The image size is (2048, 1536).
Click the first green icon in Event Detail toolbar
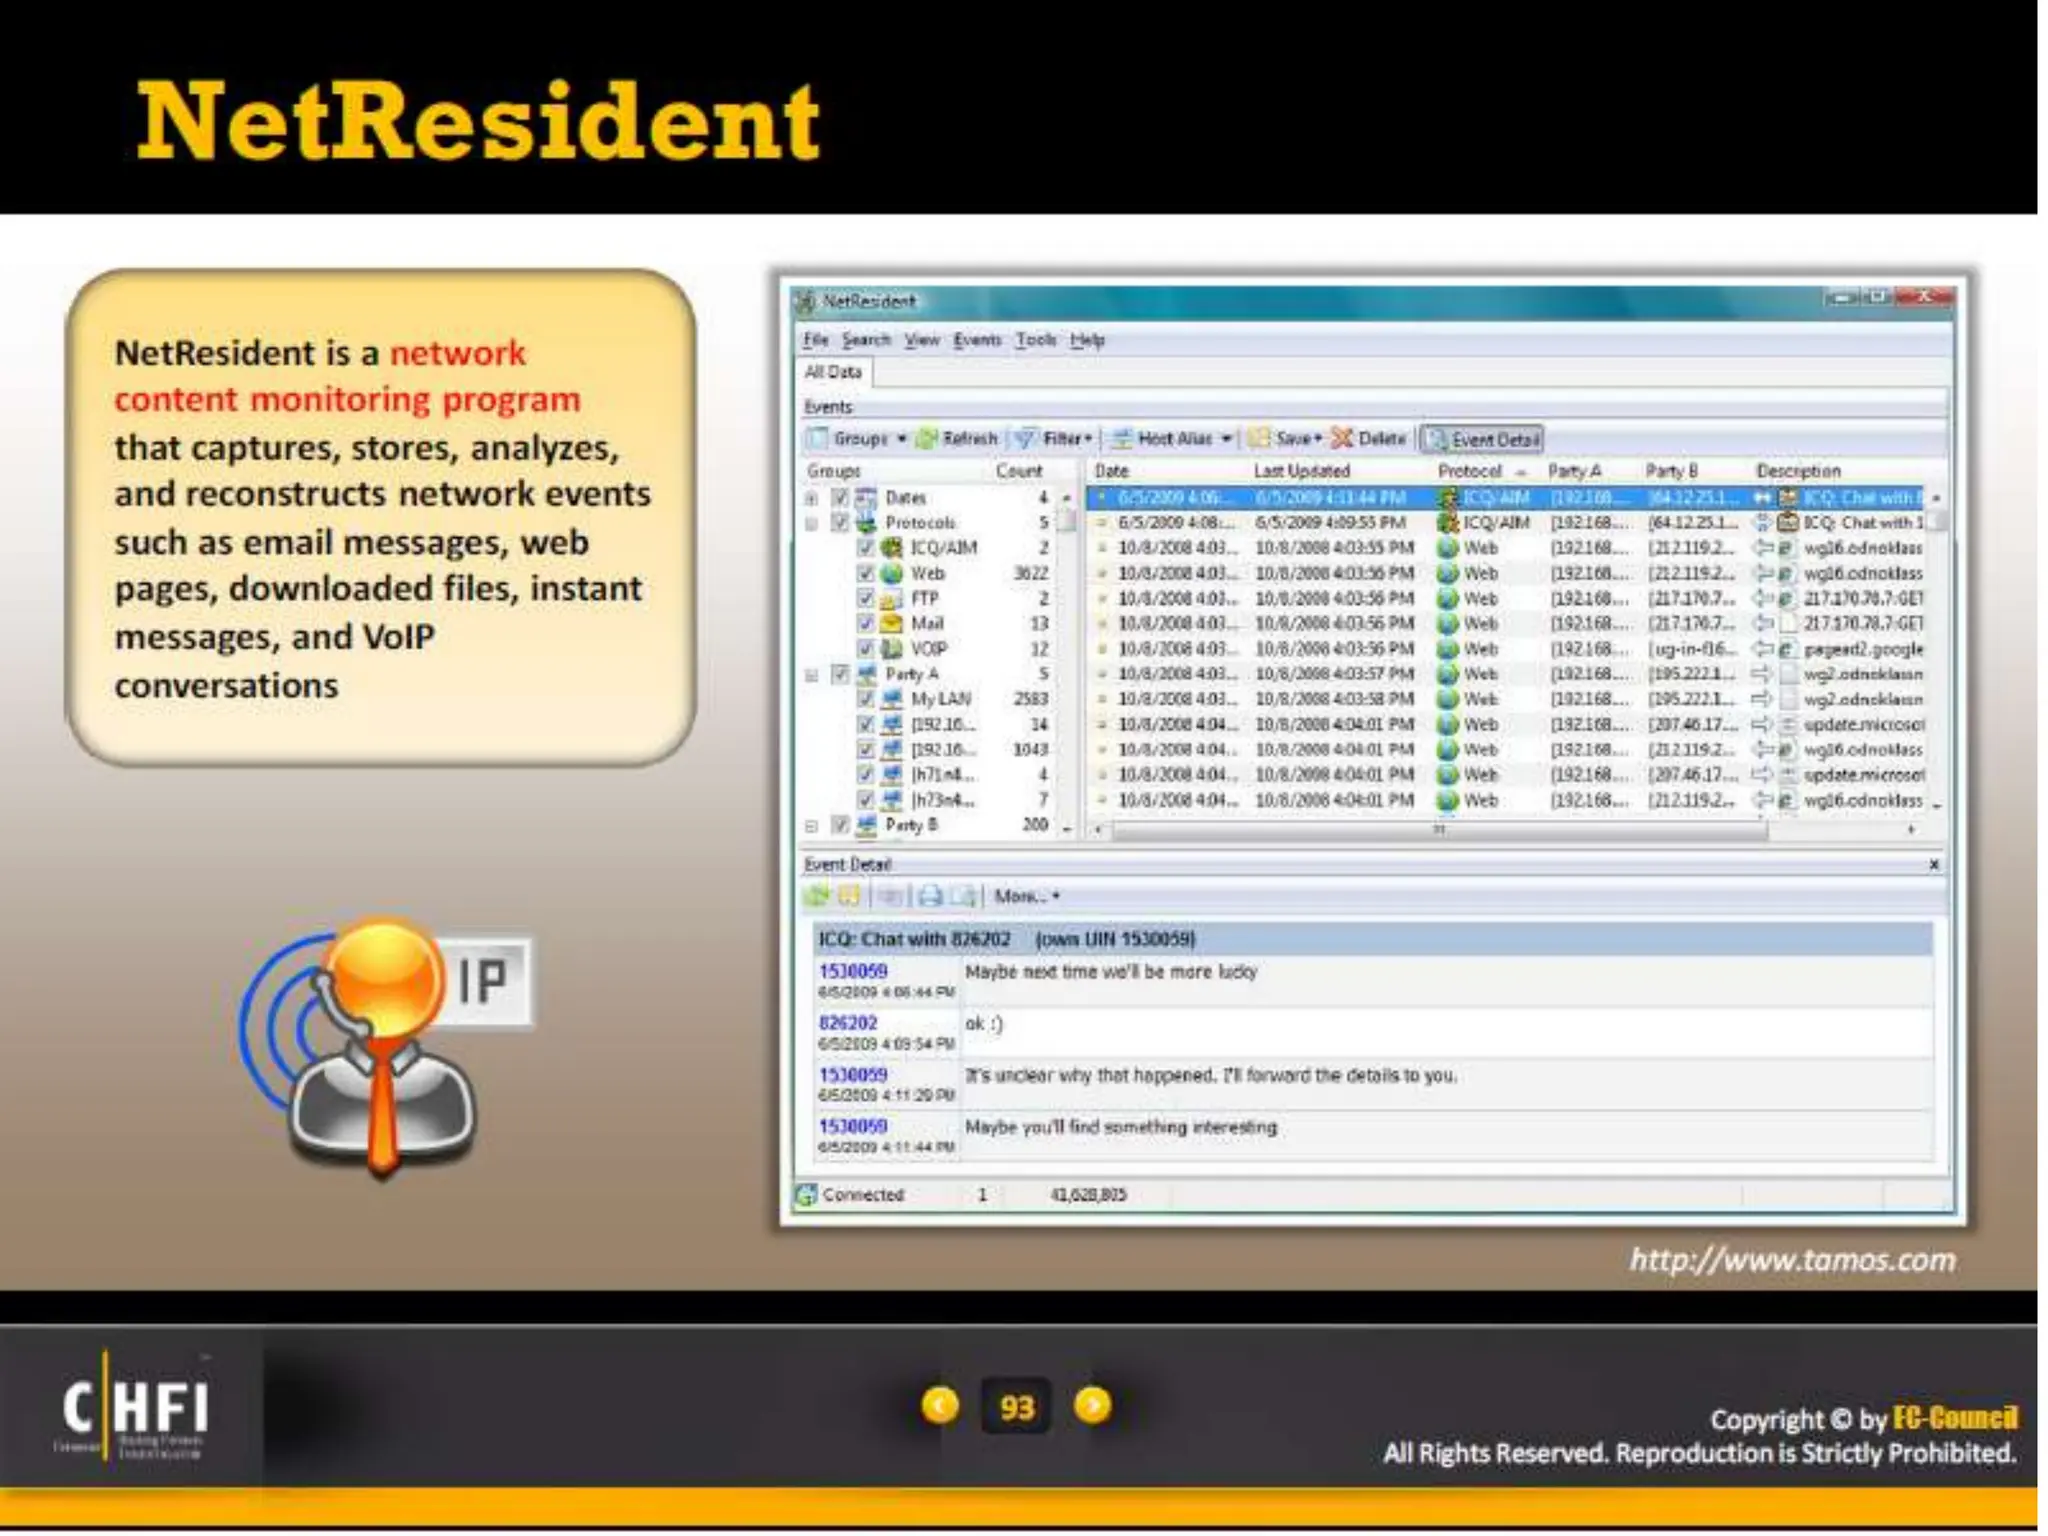point(817,896)
